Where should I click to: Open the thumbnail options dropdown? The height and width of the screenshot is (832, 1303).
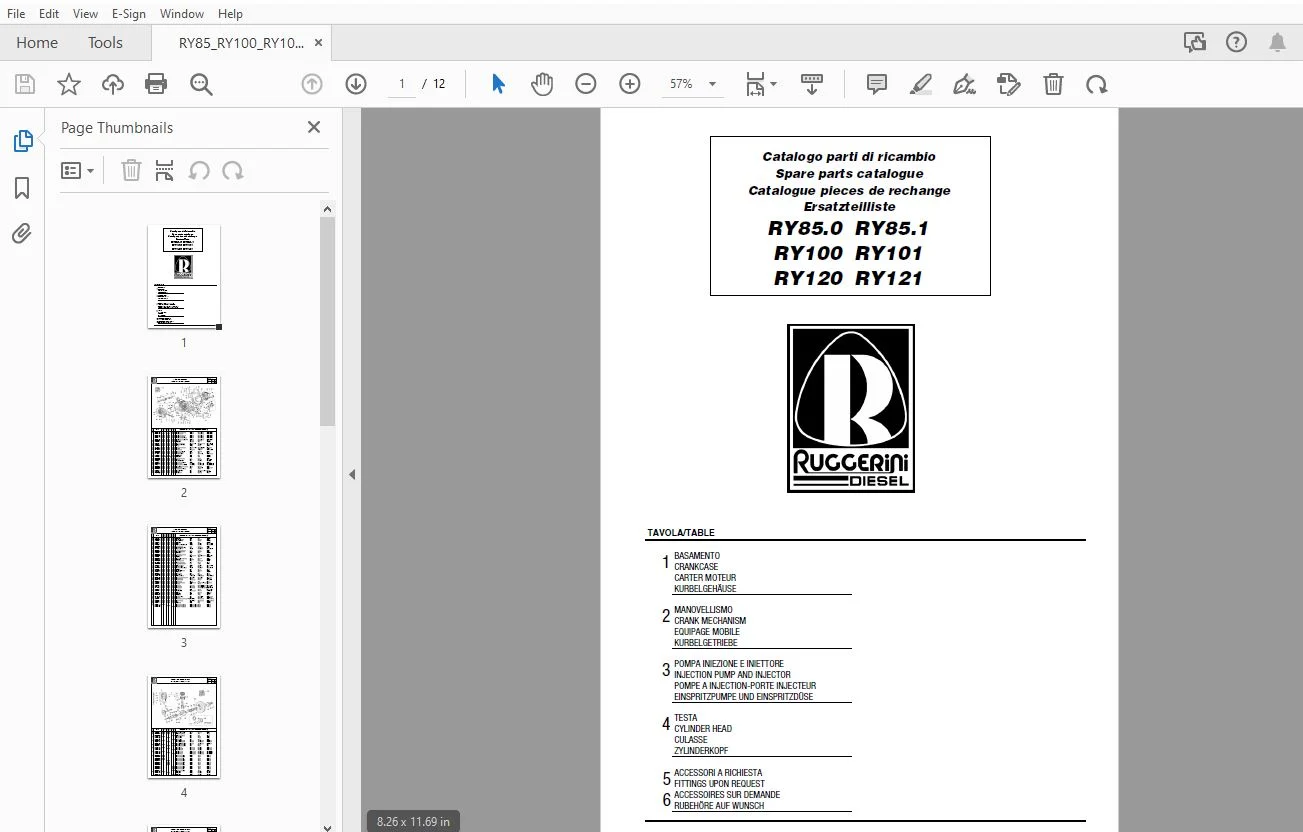(78, 171)
